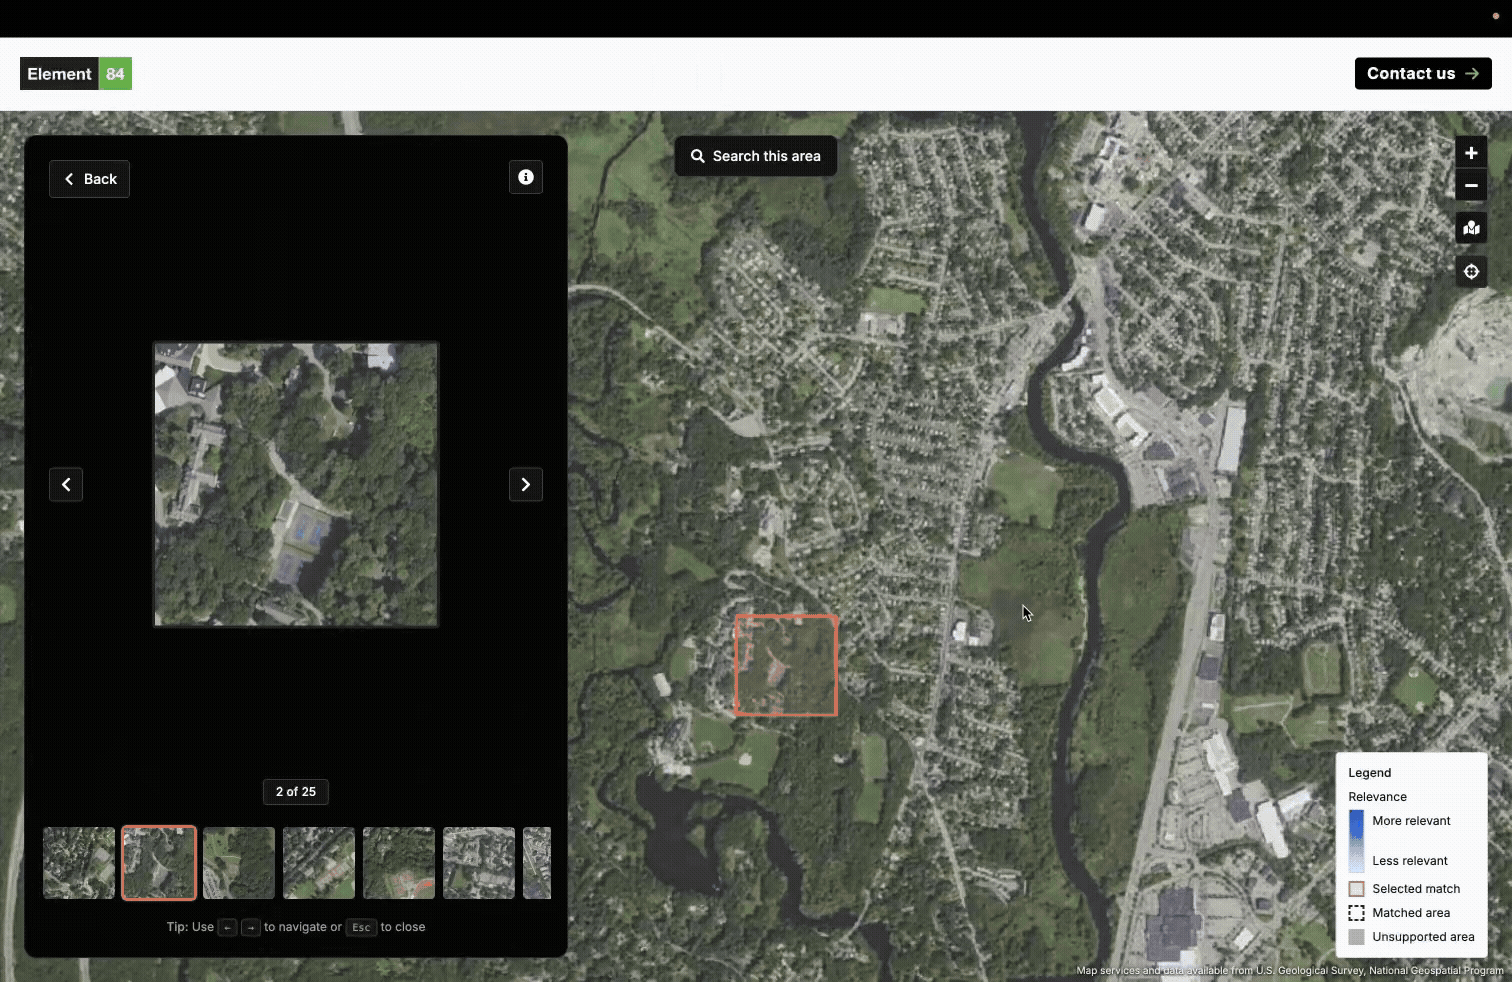Select the fifth result thumbnail

399,863
